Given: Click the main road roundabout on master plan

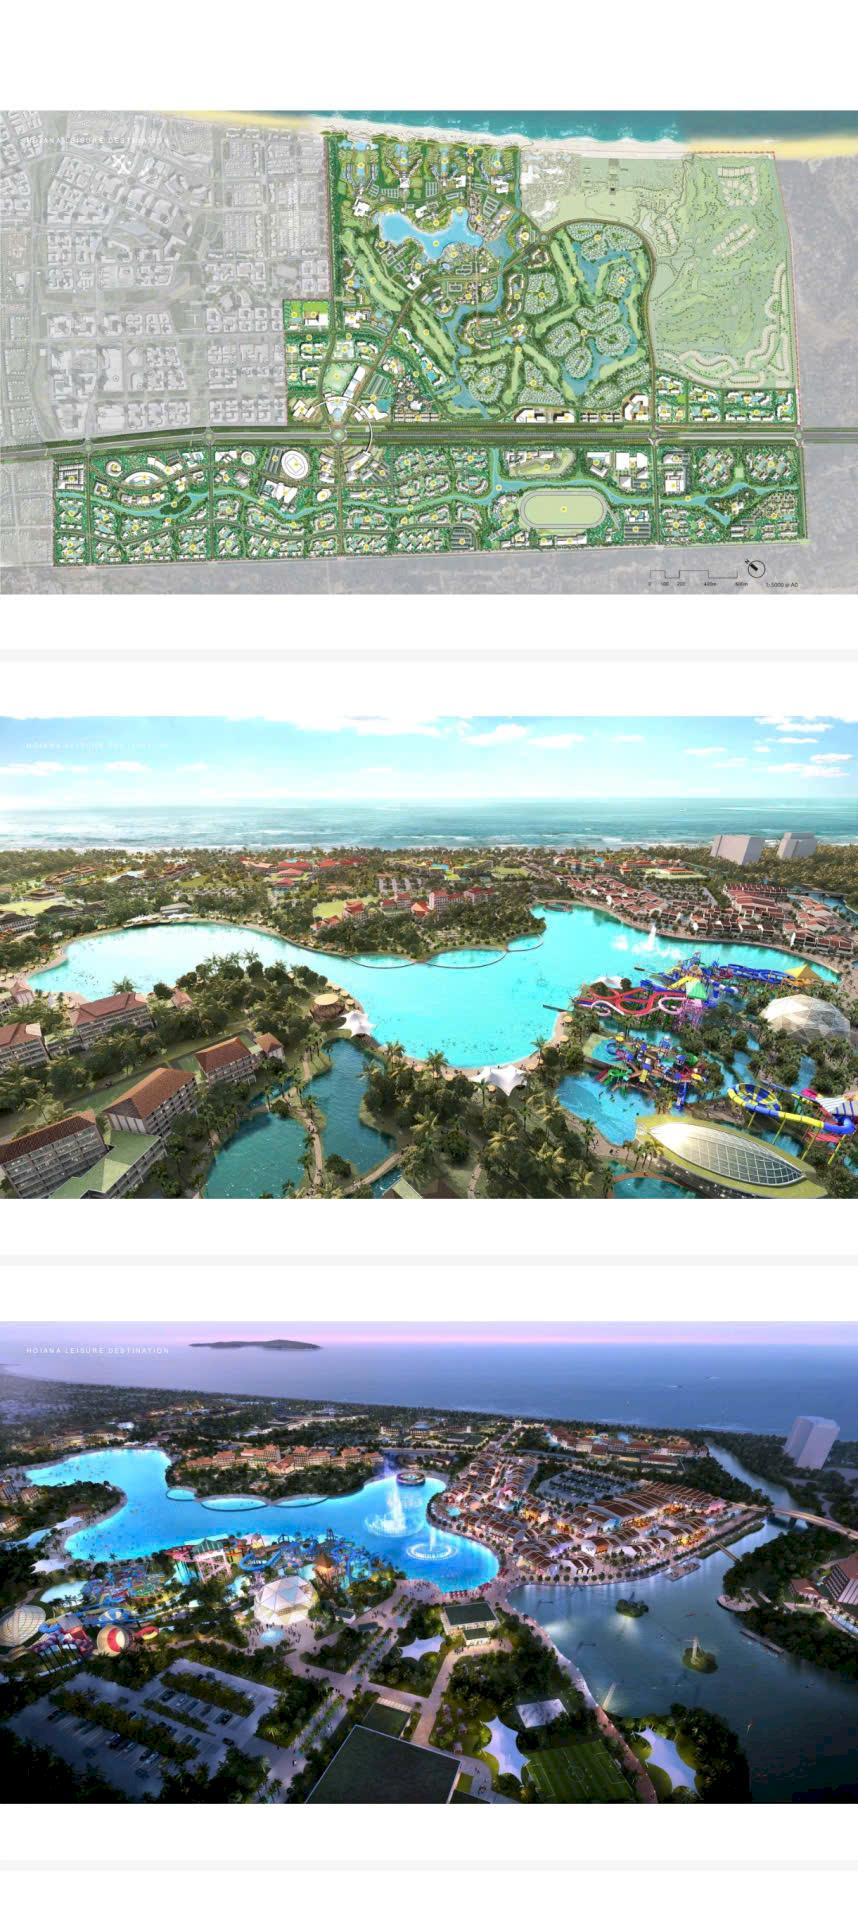Looking at the screenshot, I should click(x=338, y=434).
